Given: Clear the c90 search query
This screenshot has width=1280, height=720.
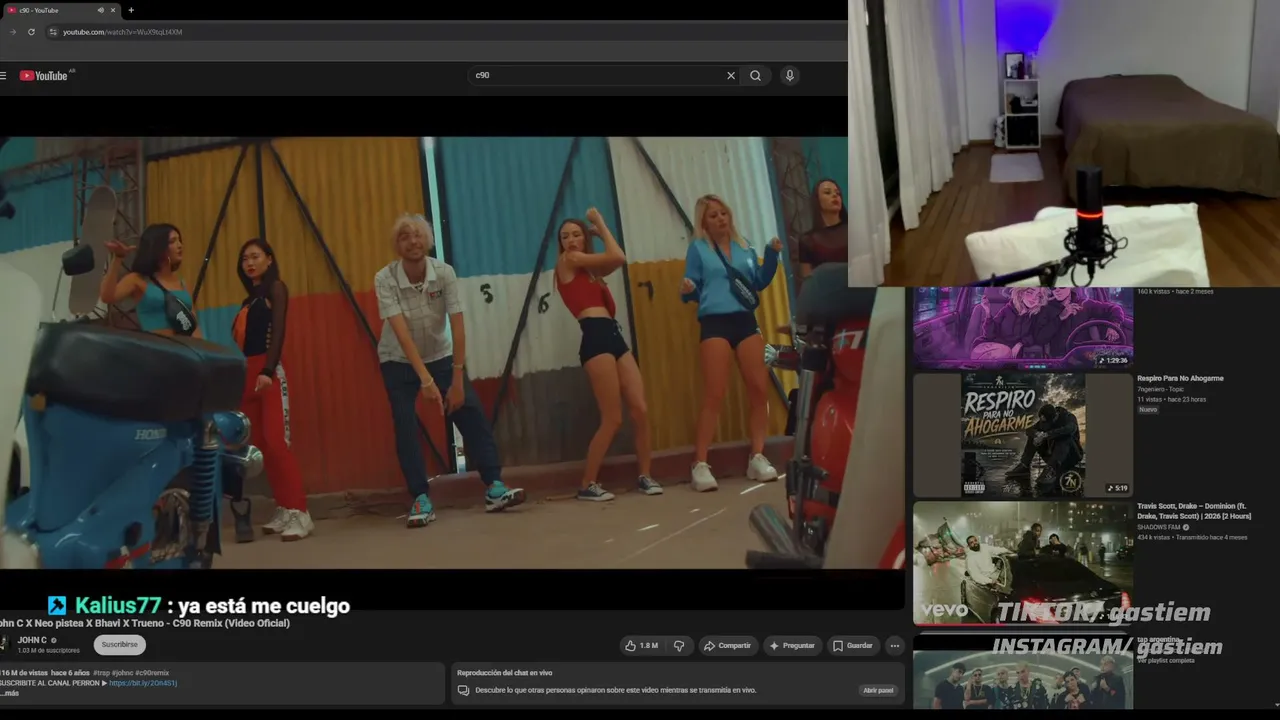Looking at the screenshot, I should pyautogui.click(x=731, y=75).
